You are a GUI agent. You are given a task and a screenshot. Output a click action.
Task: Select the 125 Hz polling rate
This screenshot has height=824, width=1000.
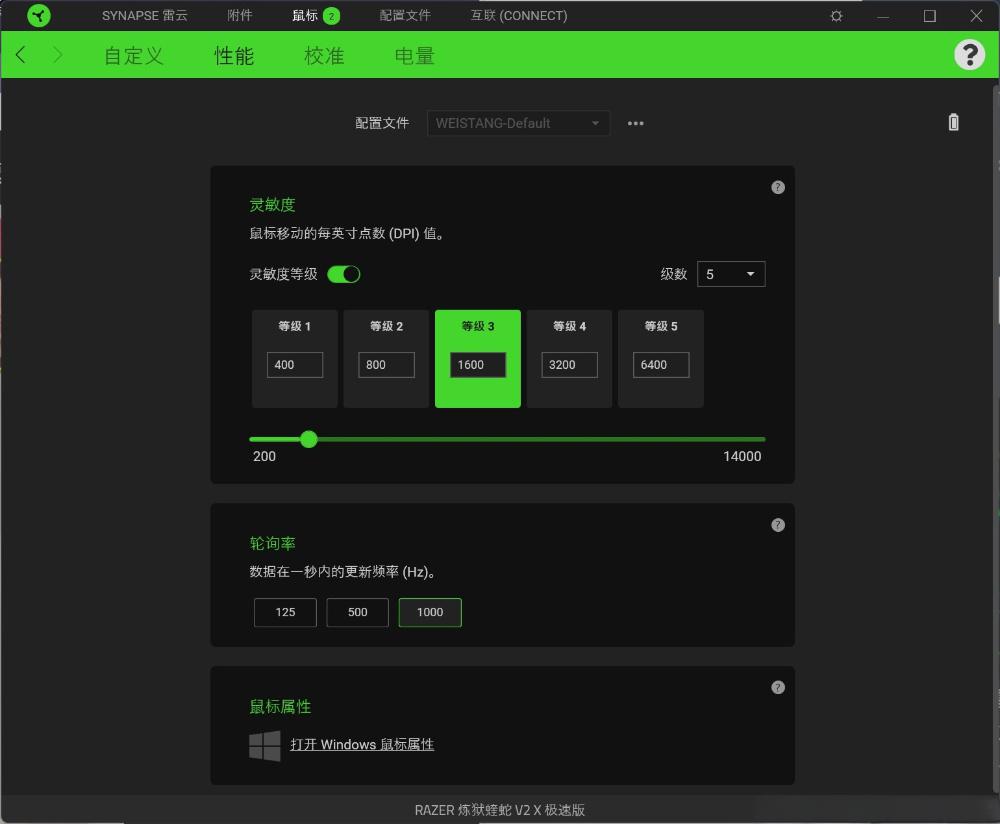click(x=285, y=612)
